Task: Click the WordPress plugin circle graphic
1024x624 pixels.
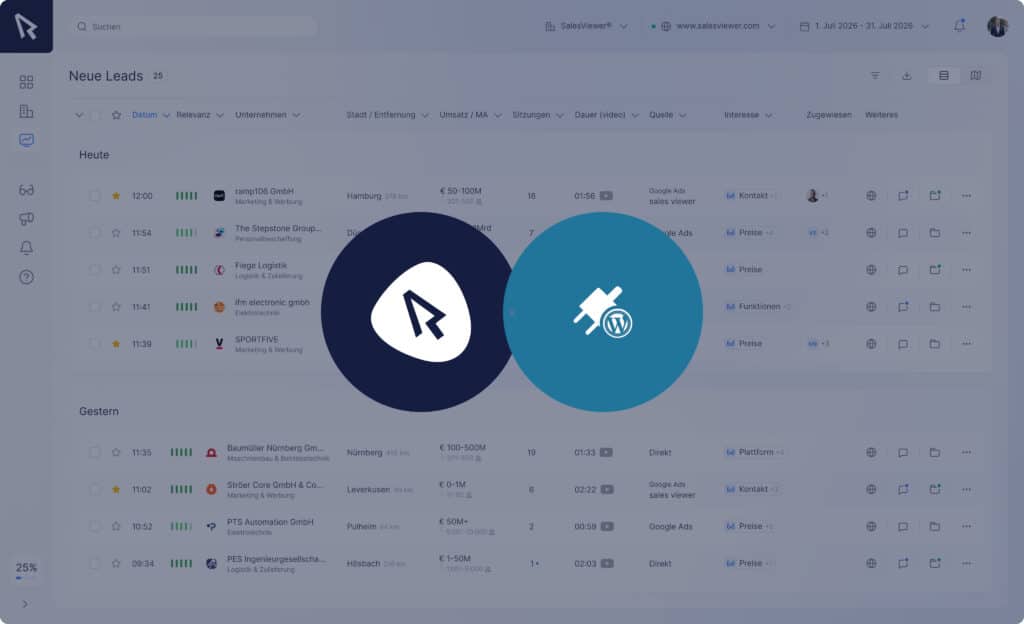Action: [603, 312]
